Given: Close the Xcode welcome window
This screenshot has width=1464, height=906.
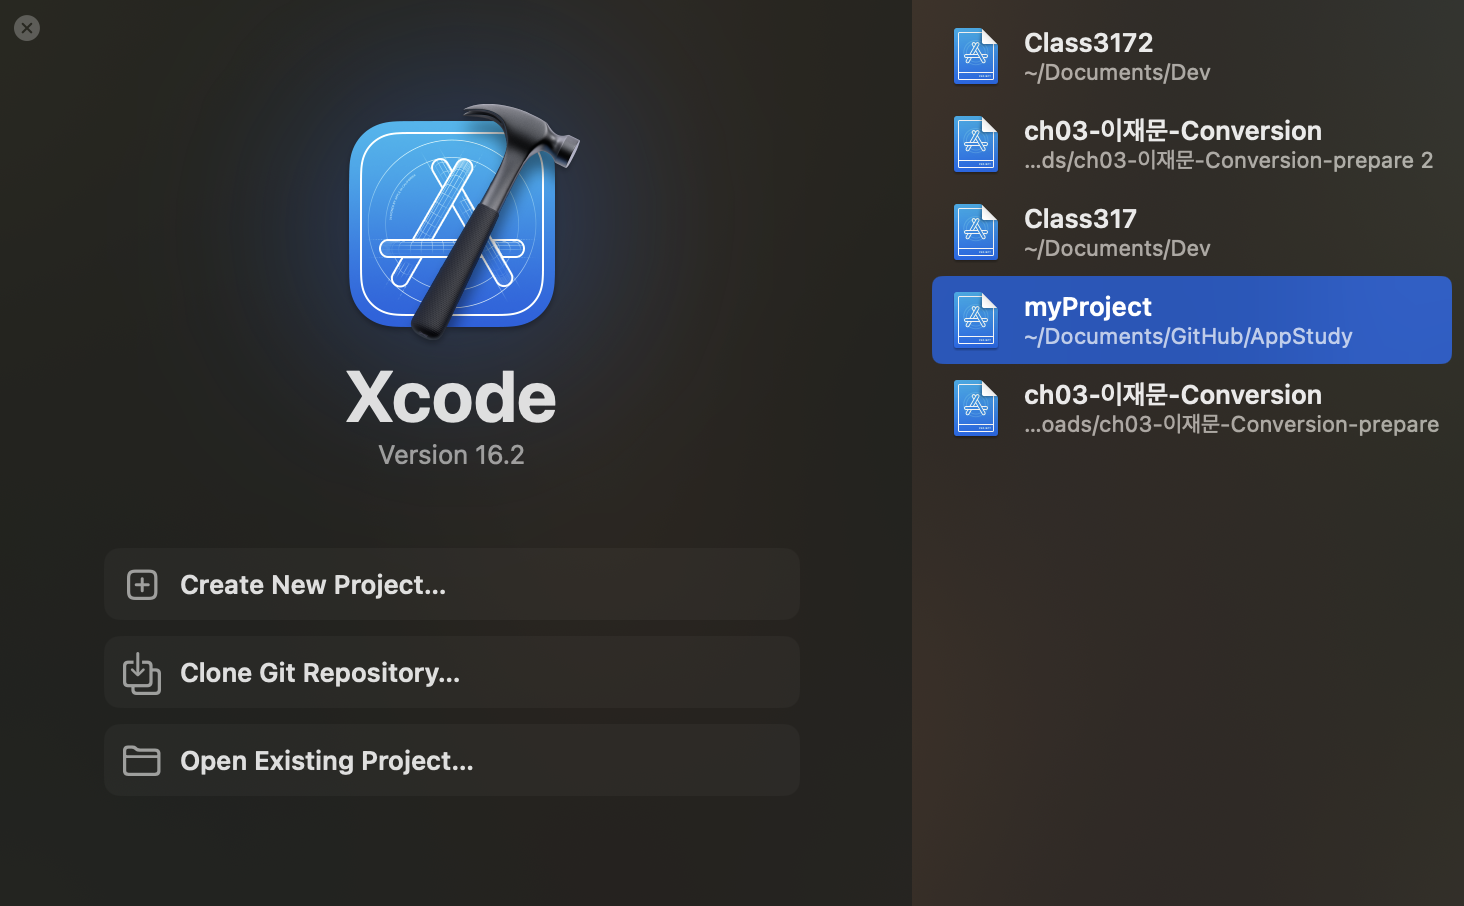Looking at the screenshot, I should [27, 28].
